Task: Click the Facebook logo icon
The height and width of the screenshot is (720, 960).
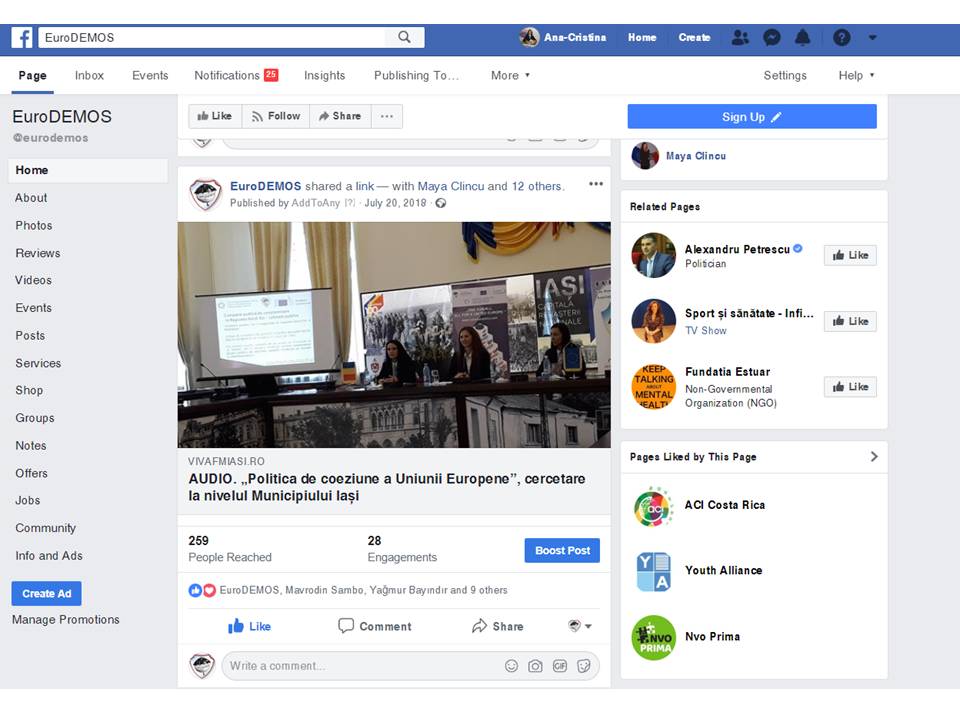Action: (22, 37)
